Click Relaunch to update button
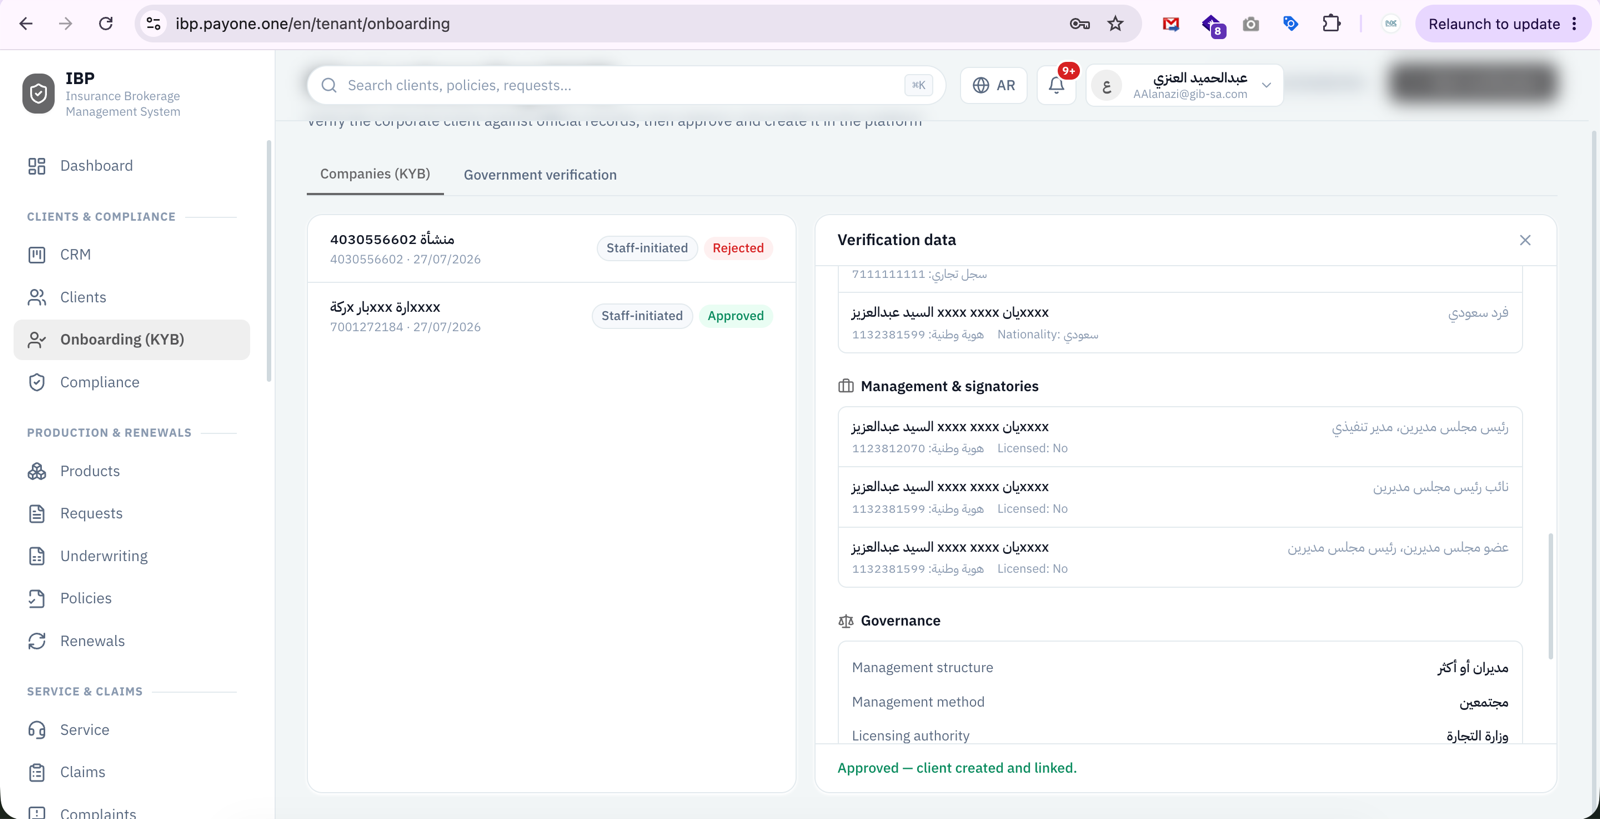The width and height of the screenshot is (1600, 819). pyautogui.click(x=1494, y=24)
